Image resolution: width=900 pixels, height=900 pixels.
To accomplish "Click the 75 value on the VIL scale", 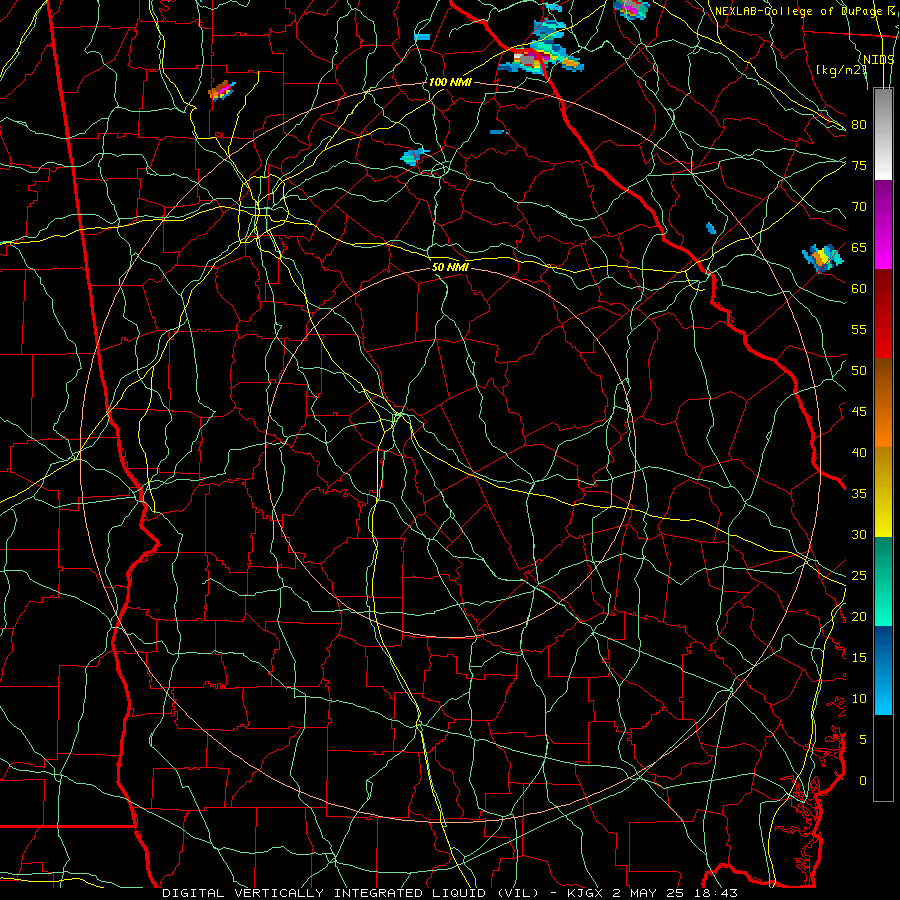I will pos(859,165).
